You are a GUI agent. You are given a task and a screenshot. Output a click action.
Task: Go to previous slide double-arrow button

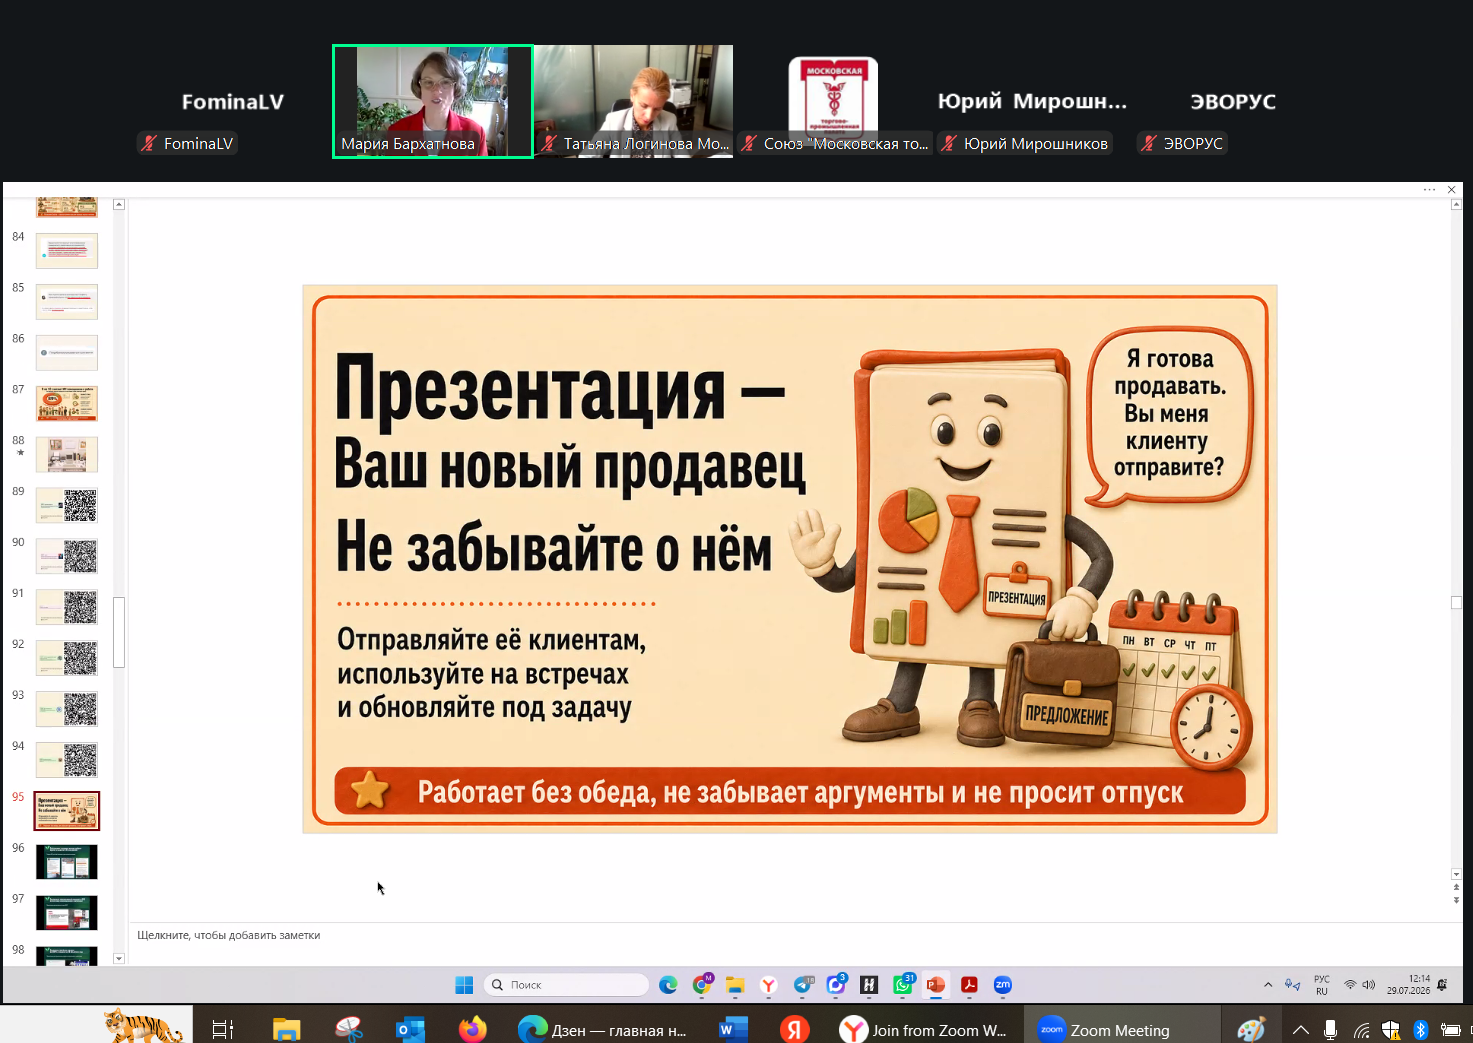1456,888
